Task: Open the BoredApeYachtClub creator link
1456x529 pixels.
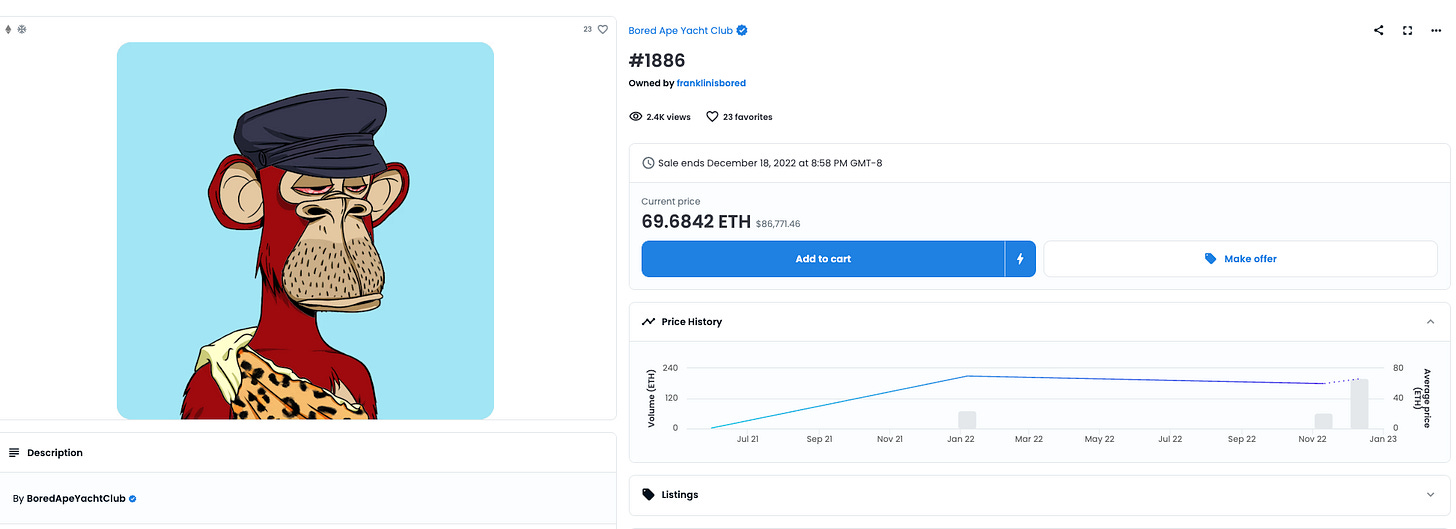Action: [75, 498]
